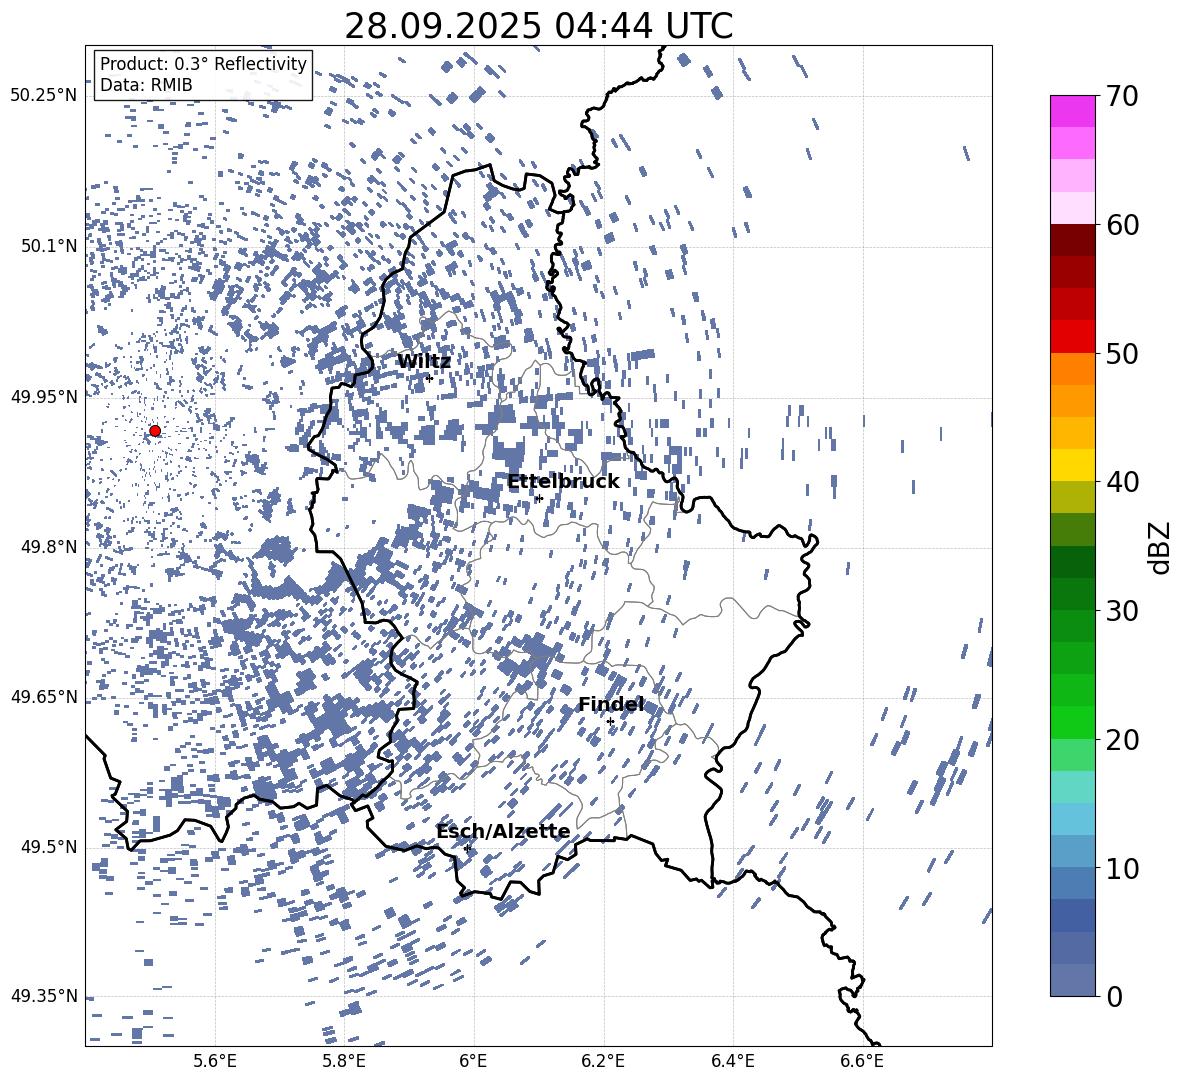Click the colorbar 60 tick label
Image resolution: width=1184 pixels, height=1081 pixels.
click(1122, 225)
